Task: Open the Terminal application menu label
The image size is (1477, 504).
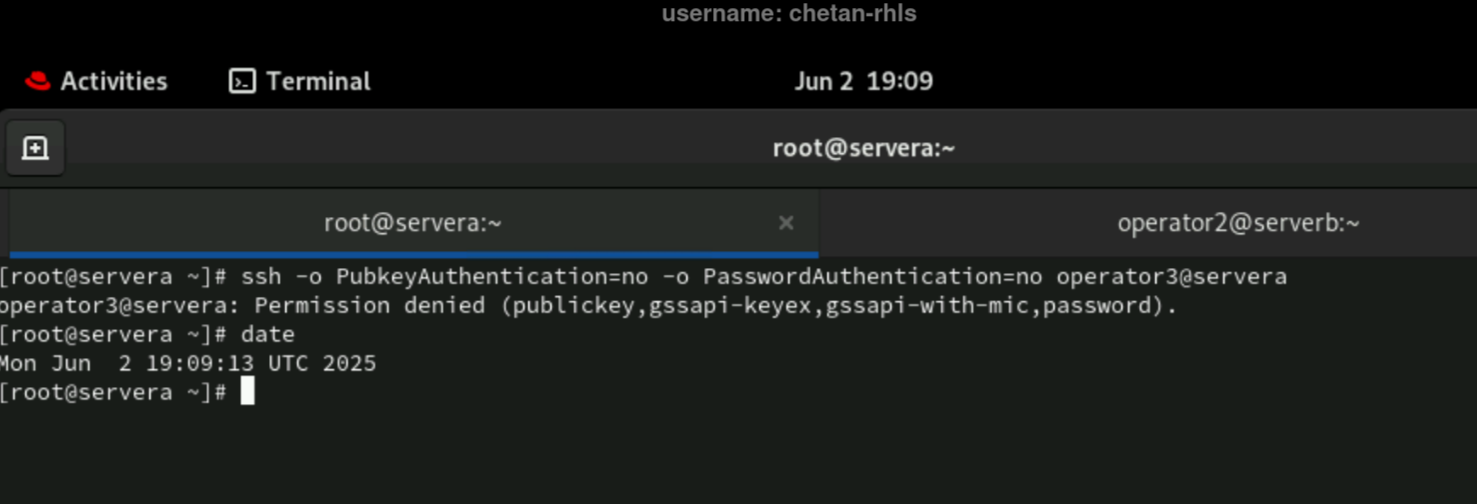Action: (x=318, y=81)
